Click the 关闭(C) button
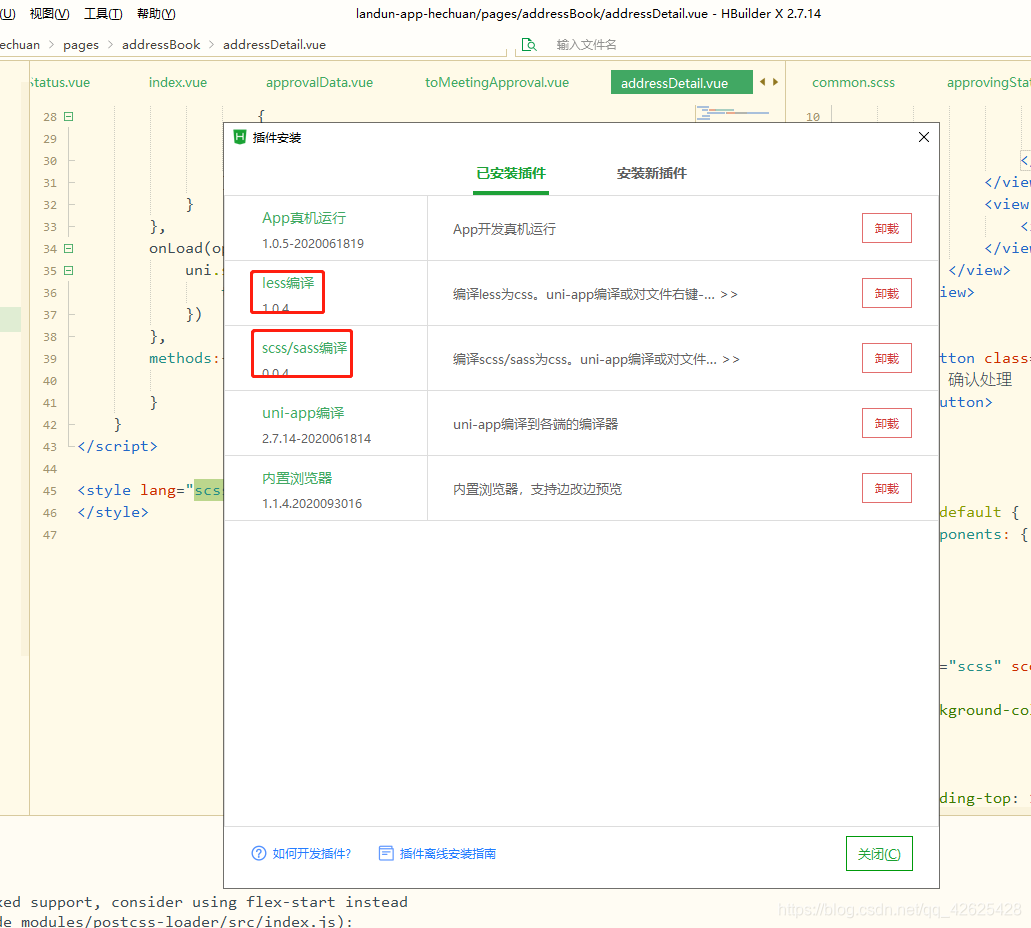This screenshot has height=928, width=1031. click(879, 854)
